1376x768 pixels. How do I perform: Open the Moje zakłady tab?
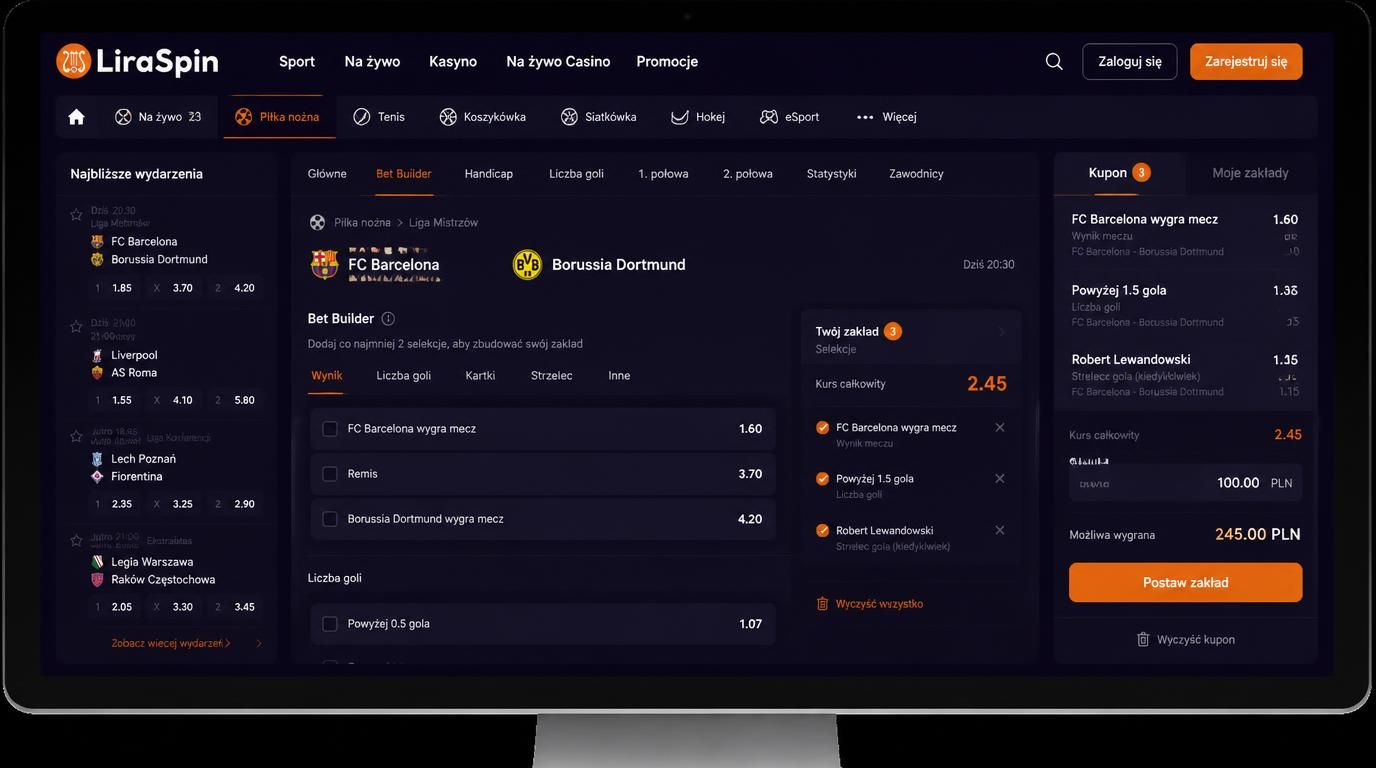(1250, 173)
